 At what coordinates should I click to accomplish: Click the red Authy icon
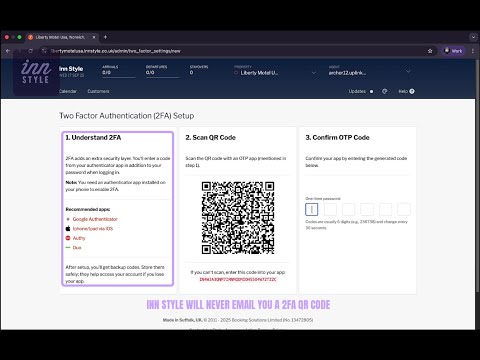point(68,238)
